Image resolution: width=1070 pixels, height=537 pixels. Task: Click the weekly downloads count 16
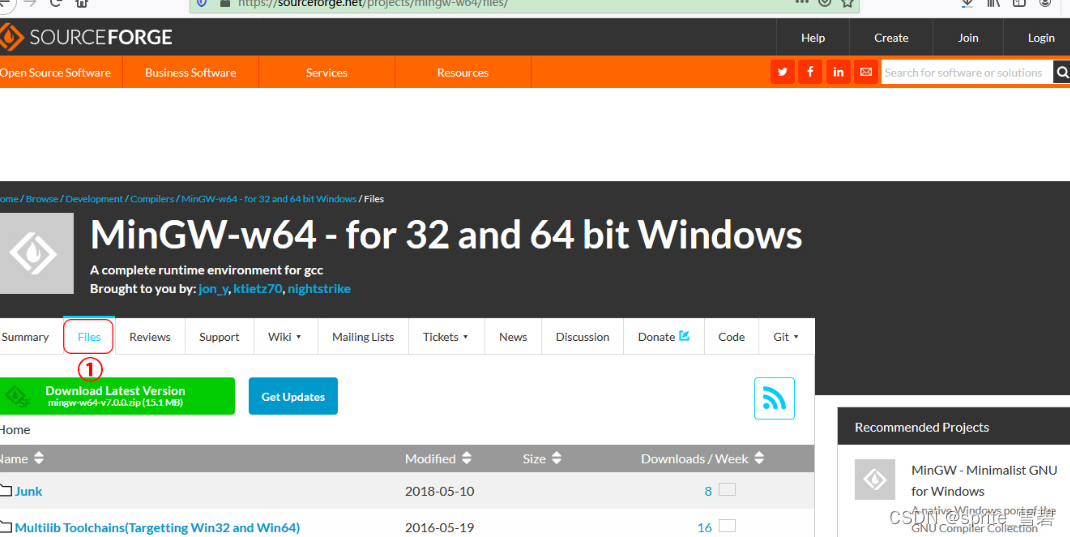(705, 527)
